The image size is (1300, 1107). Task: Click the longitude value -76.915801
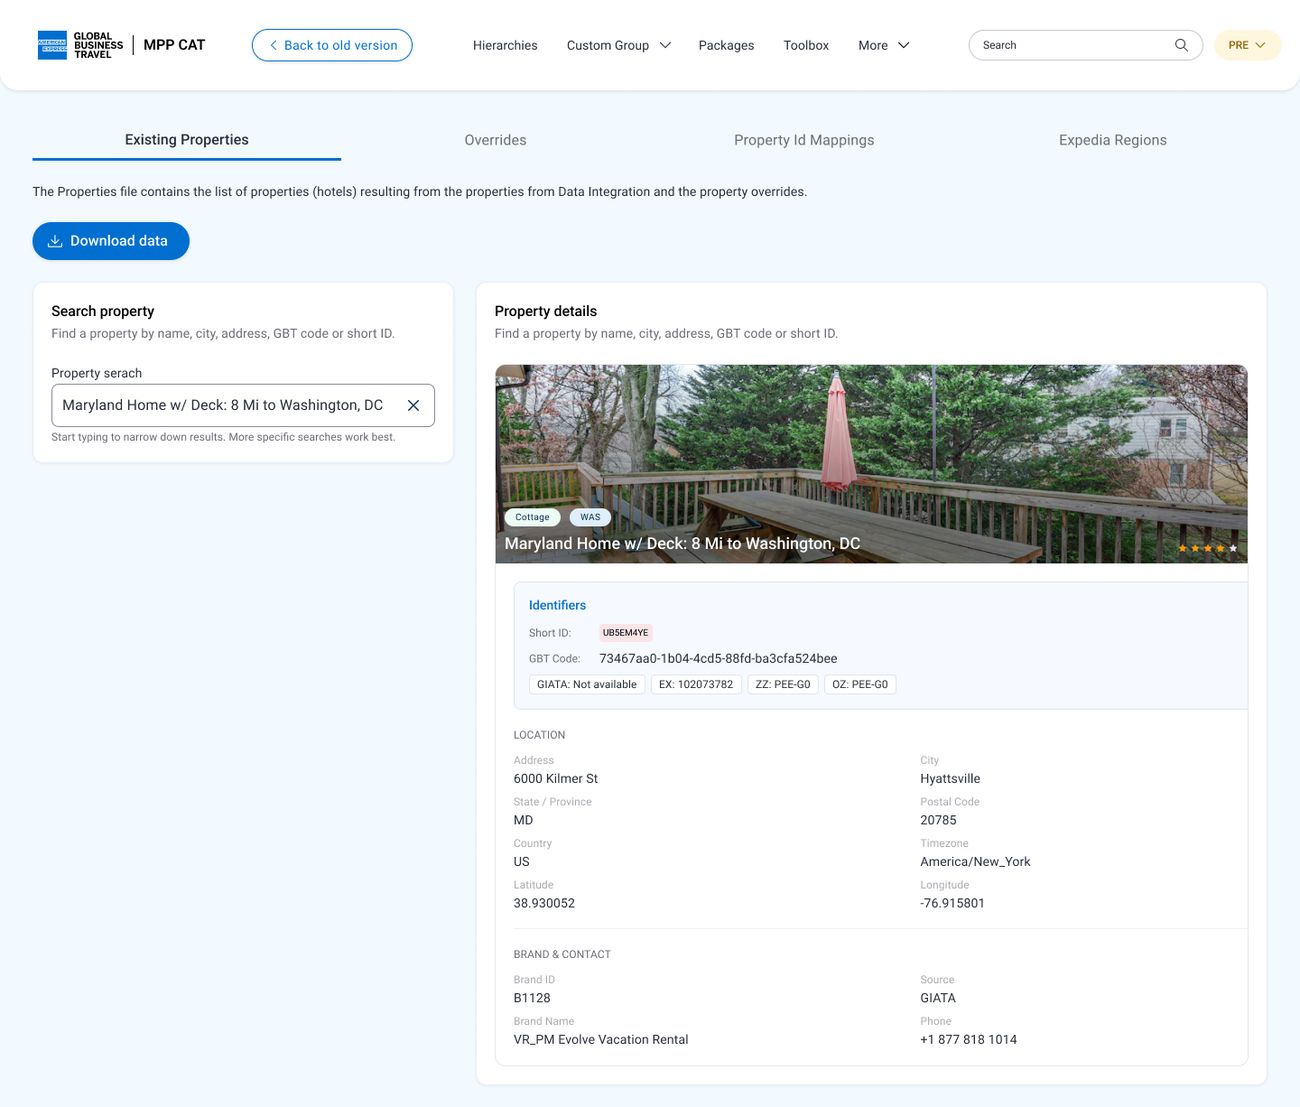coord(952,903)
